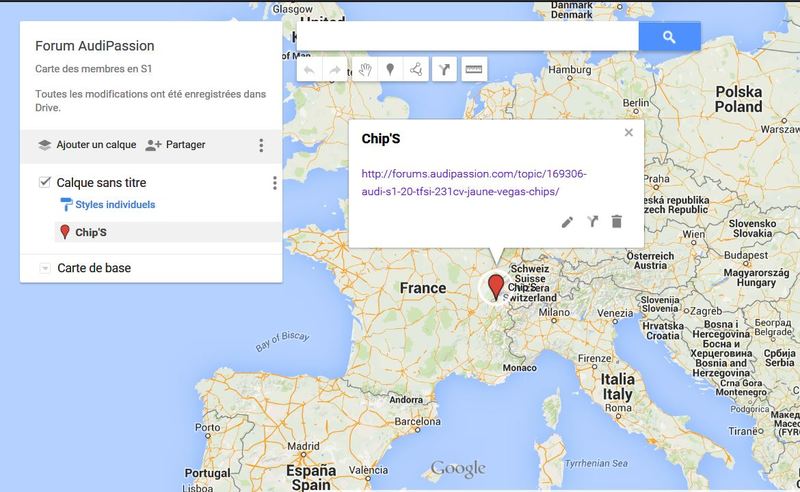The image size is (800, 492).
Task: Delete the Chip'S marker using trash icon
Action: 616,221
